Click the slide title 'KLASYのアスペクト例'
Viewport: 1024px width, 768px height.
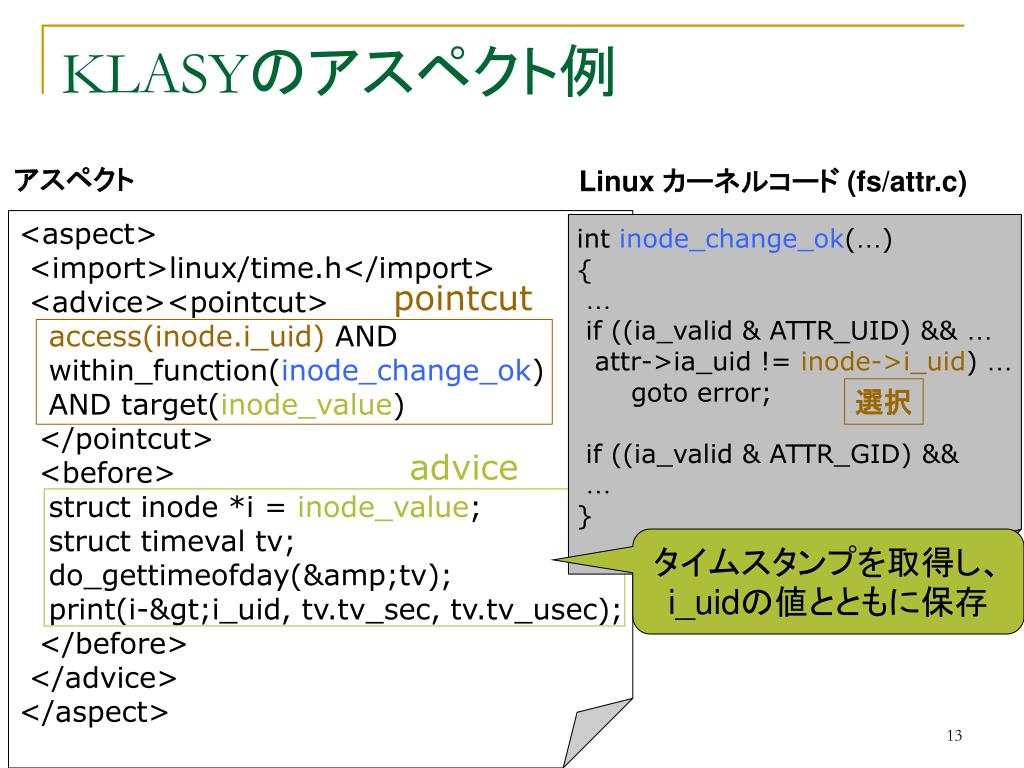tap(338, 72)
